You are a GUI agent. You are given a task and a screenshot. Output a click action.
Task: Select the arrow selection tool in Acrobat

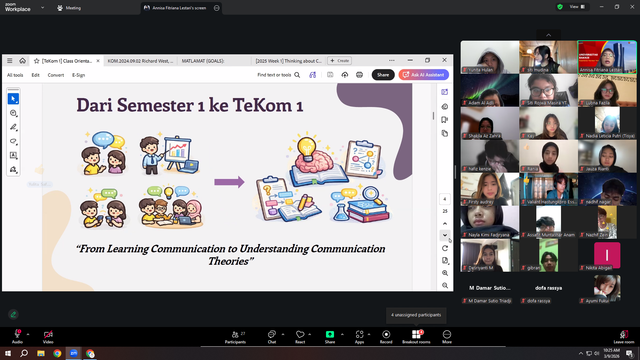[13, 99]
